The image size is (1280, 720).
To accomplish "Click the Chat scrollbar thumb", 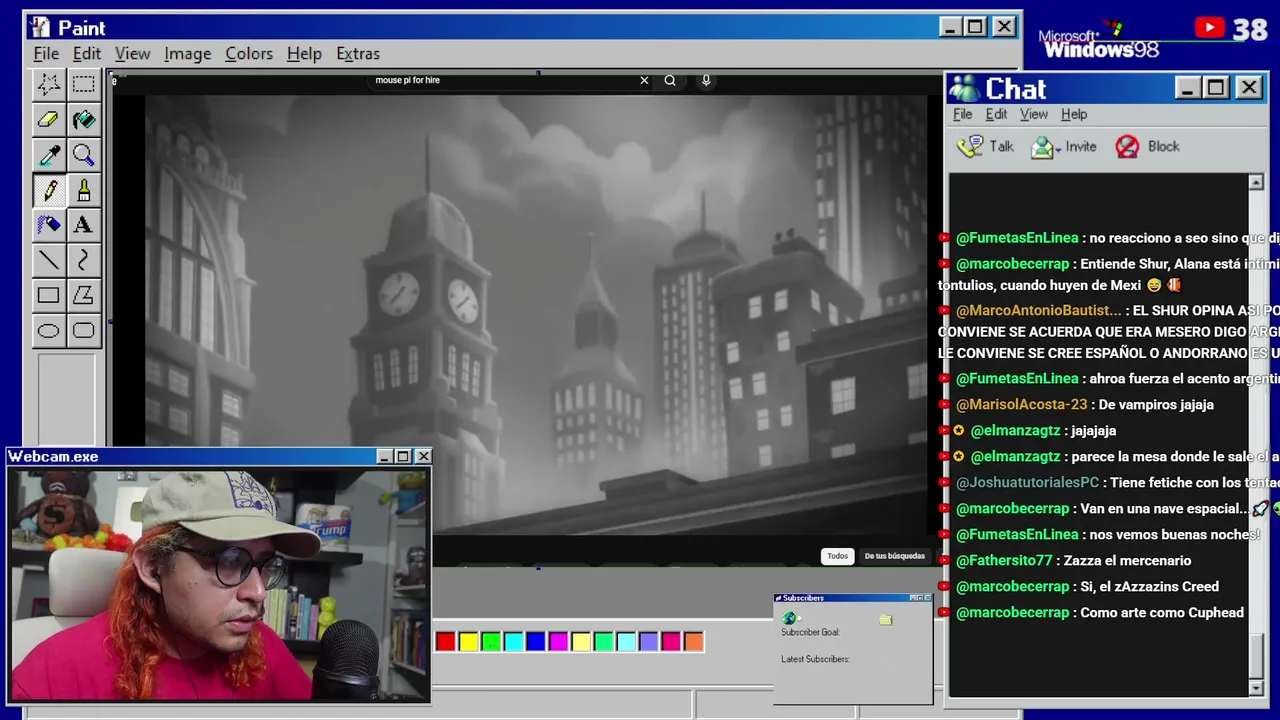I will pos(1256,657).
